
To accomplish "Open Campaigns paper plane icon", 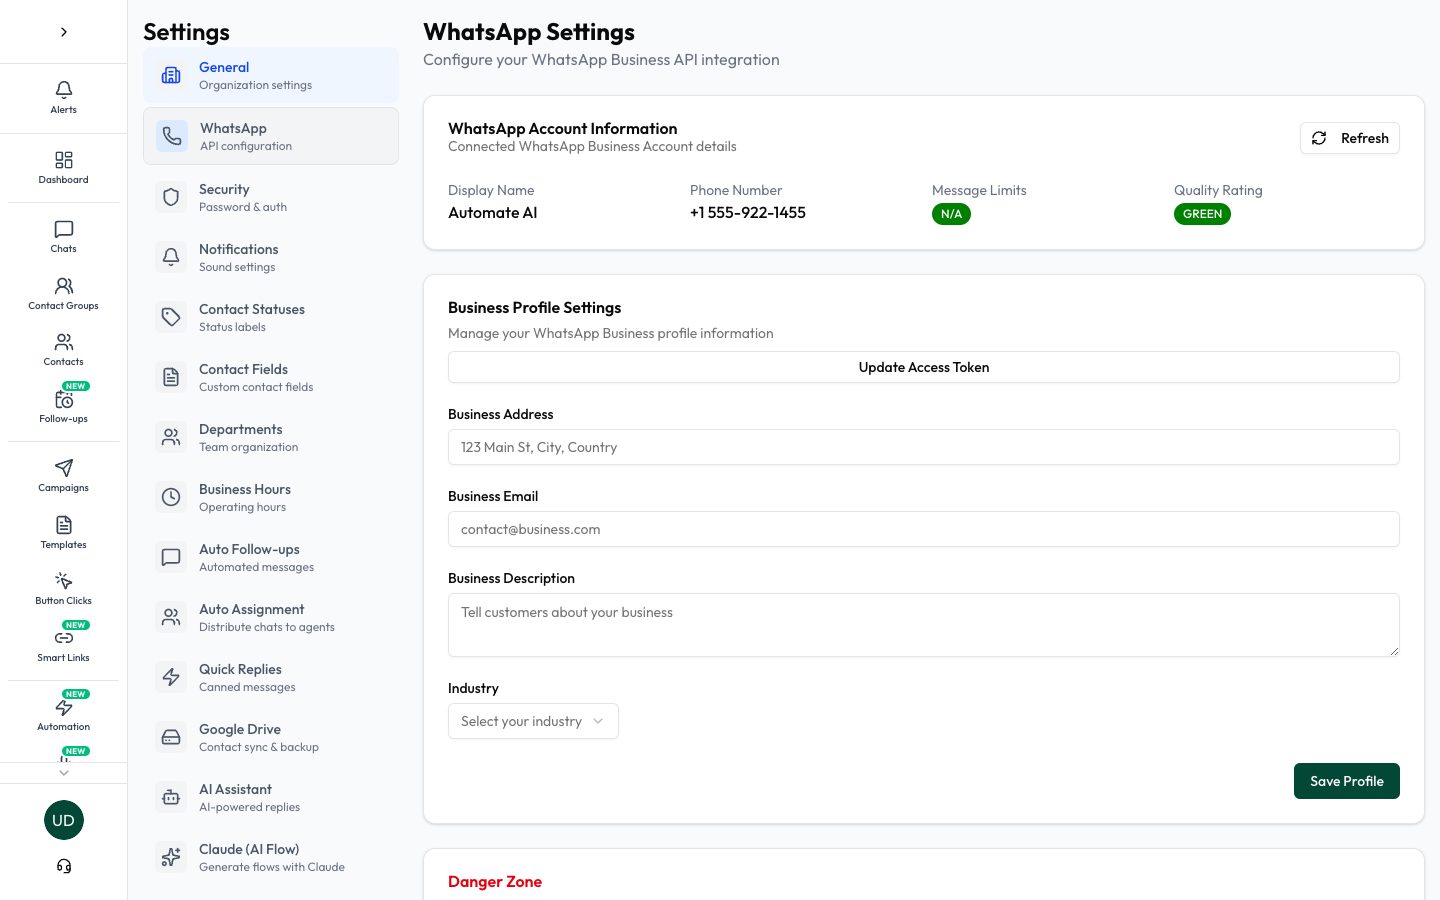I will (63, 468).
